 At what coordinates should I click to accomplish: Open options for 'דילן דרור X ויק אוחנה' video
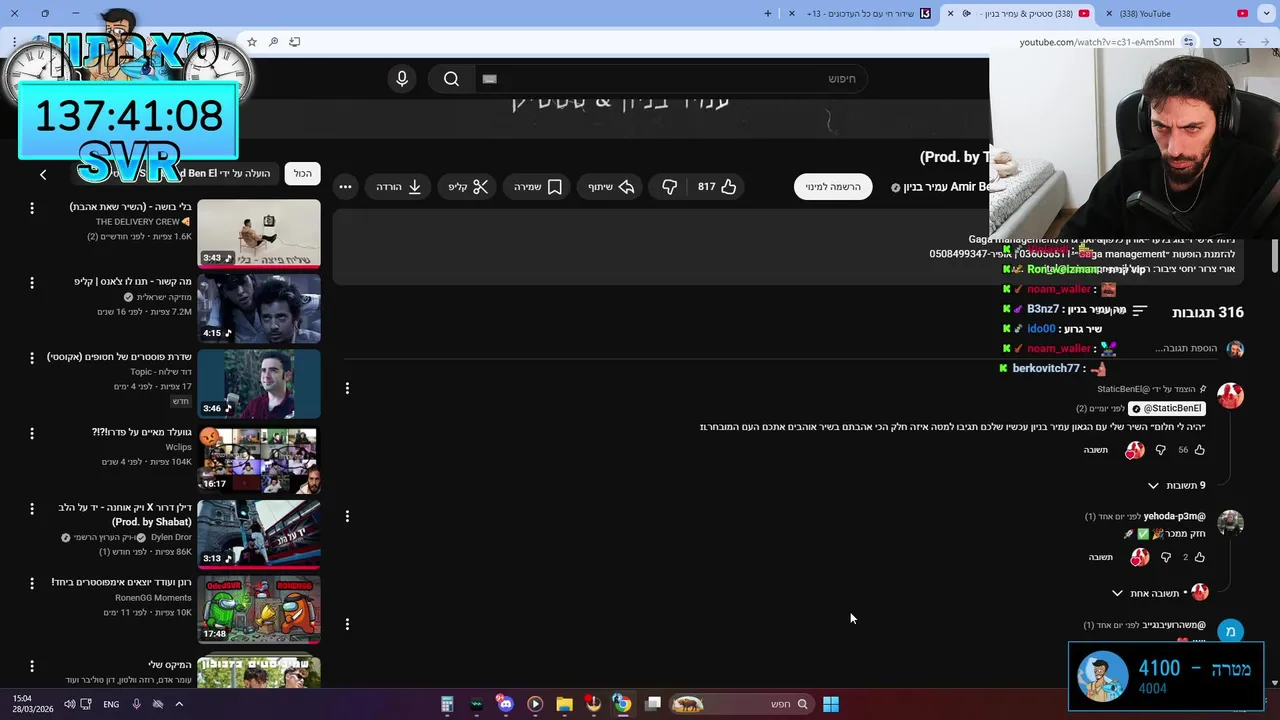click(32, 508)
